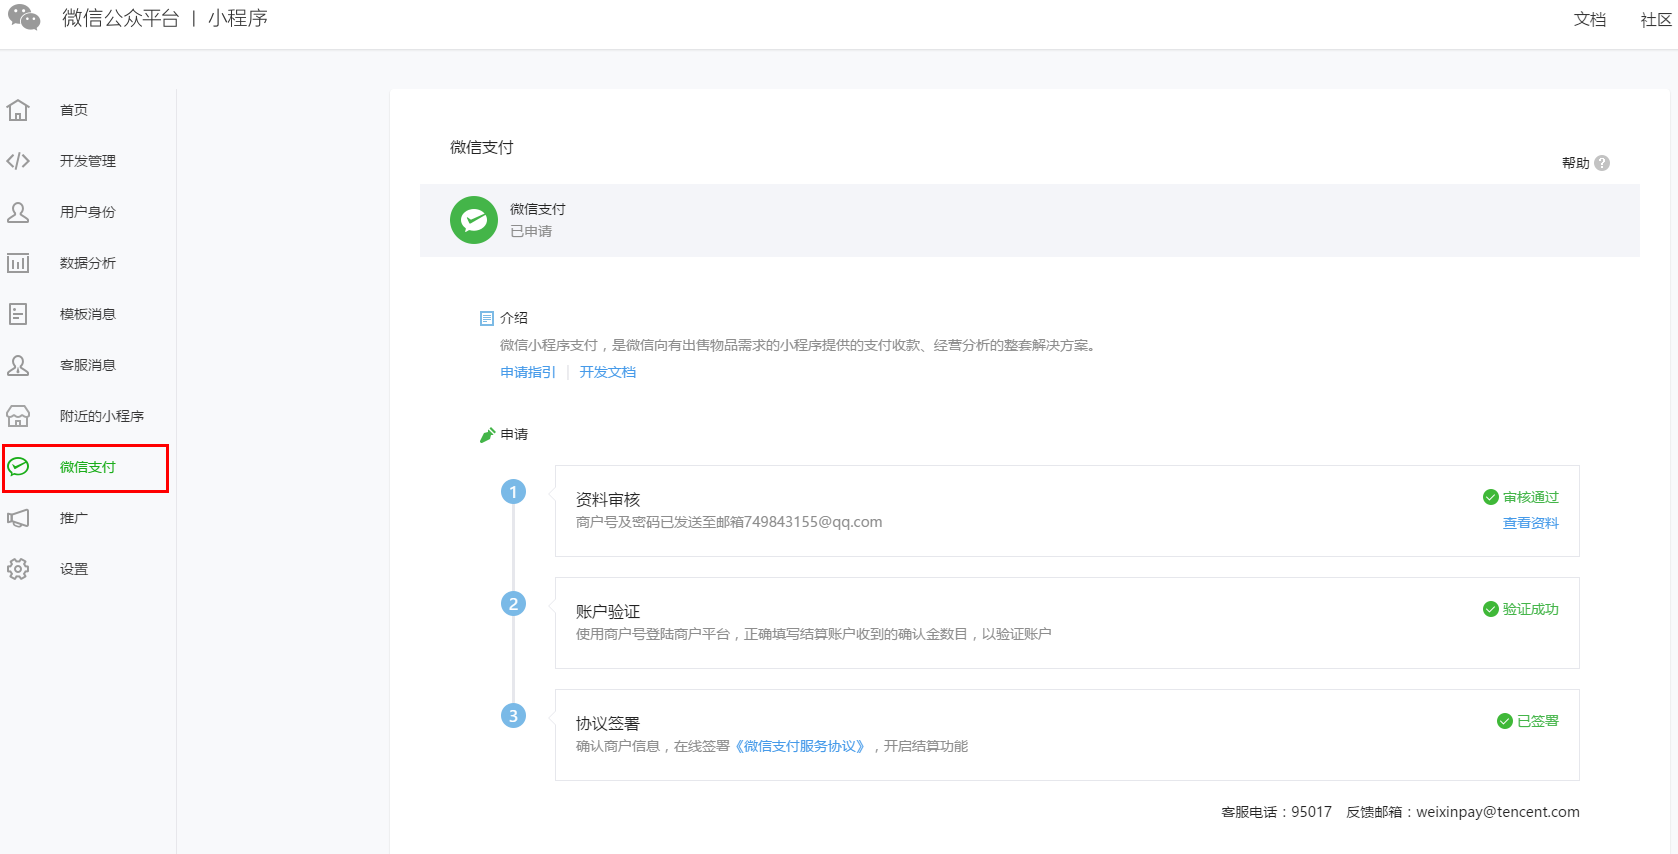This screenshot has height=854, width=1678.
Task: Open the 开发文档 link
Action: [x=607, y=372]
